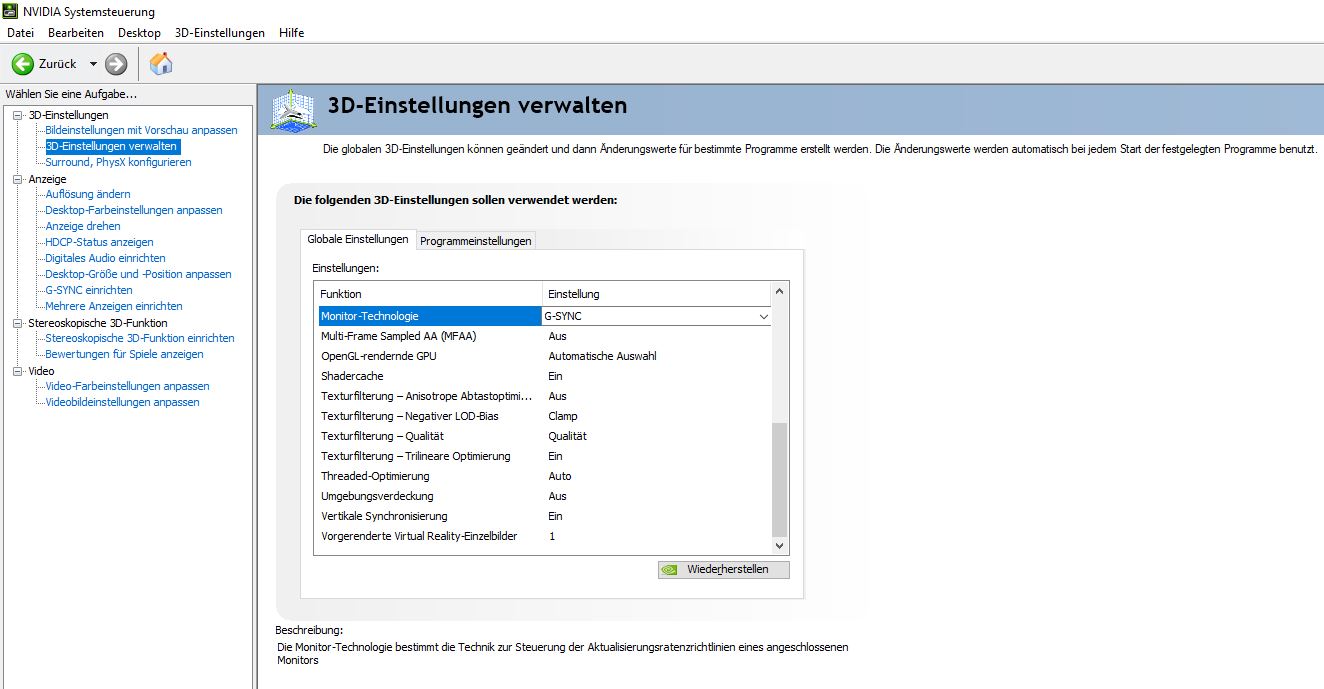Open Video-Farbeinstellungen anpassen
Viewport: 1324px width, 689px height.
(x=127, y=386)
